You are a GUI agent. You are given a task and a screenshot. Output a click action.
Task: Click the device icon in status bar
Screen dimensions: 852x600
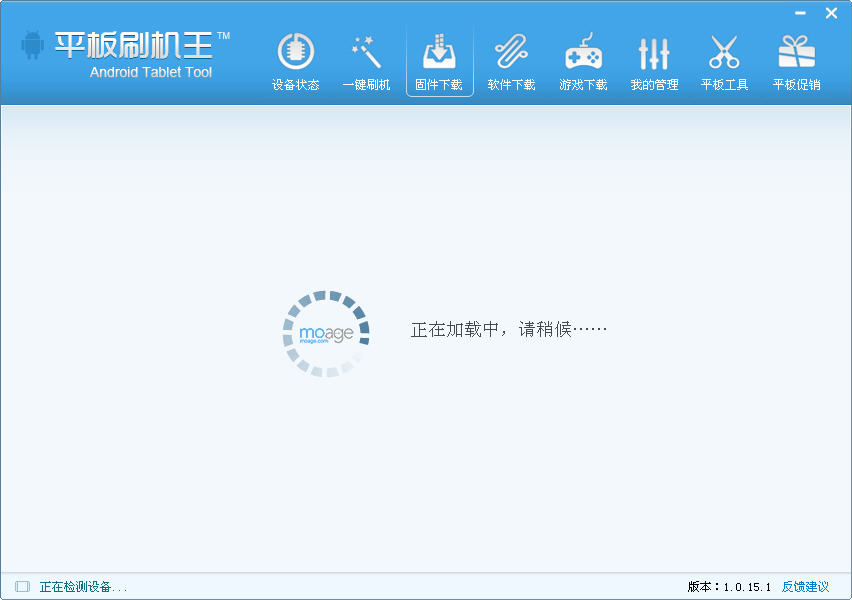point(22,587)
